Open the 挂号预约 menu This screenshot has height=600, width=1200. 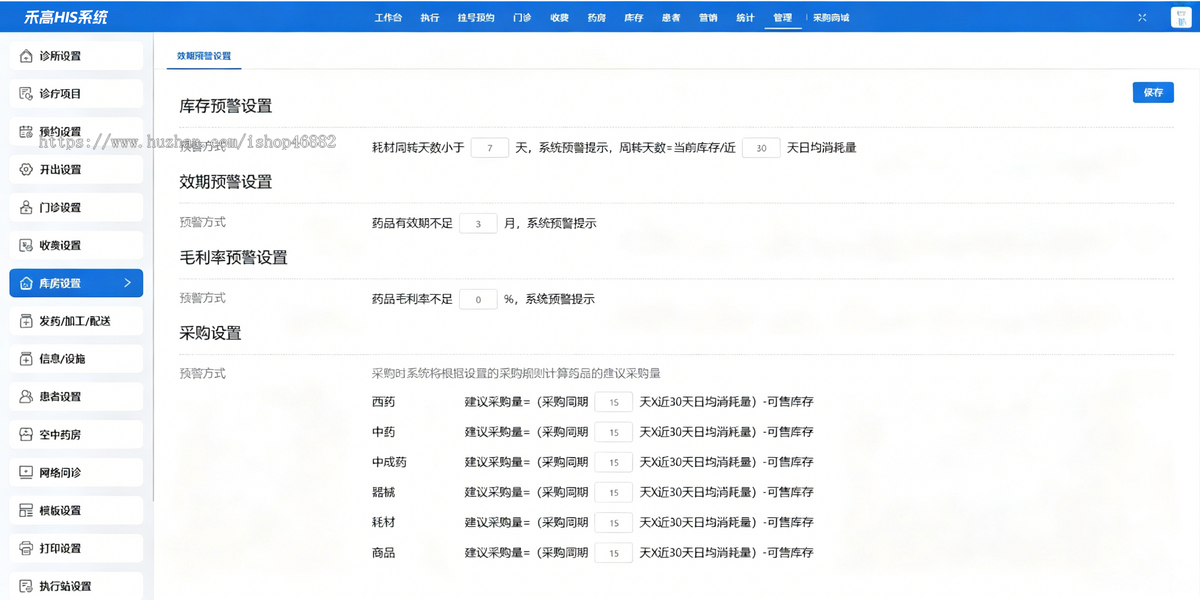(476, 18)
